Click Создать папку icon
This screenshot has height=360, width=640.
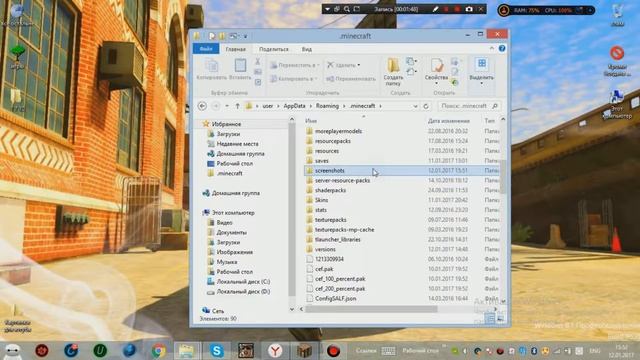(x=393, y=72)
